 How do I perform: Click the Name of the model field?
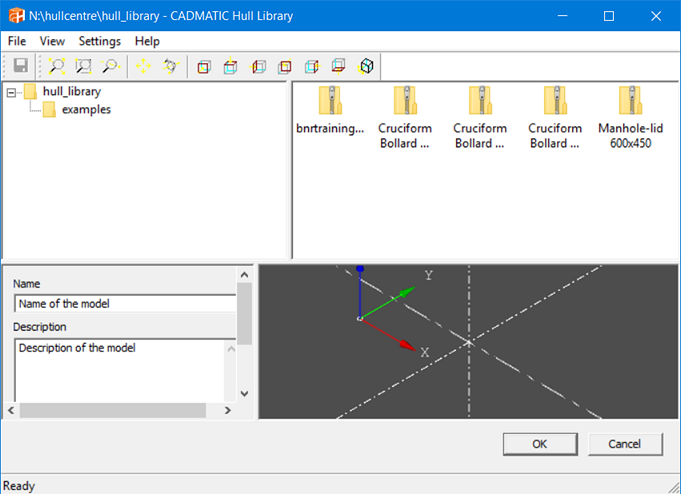[123, 304]
